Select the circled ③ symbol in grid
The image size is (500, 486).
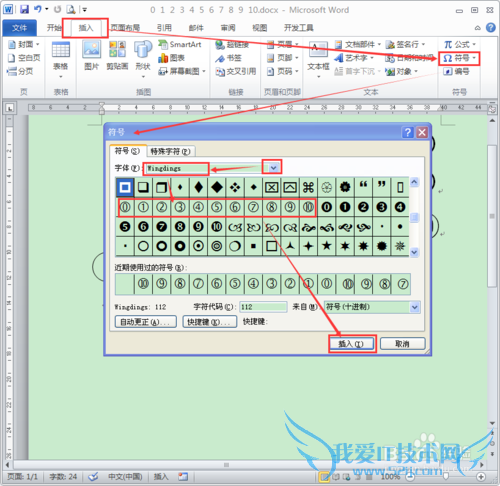(180, 207)
